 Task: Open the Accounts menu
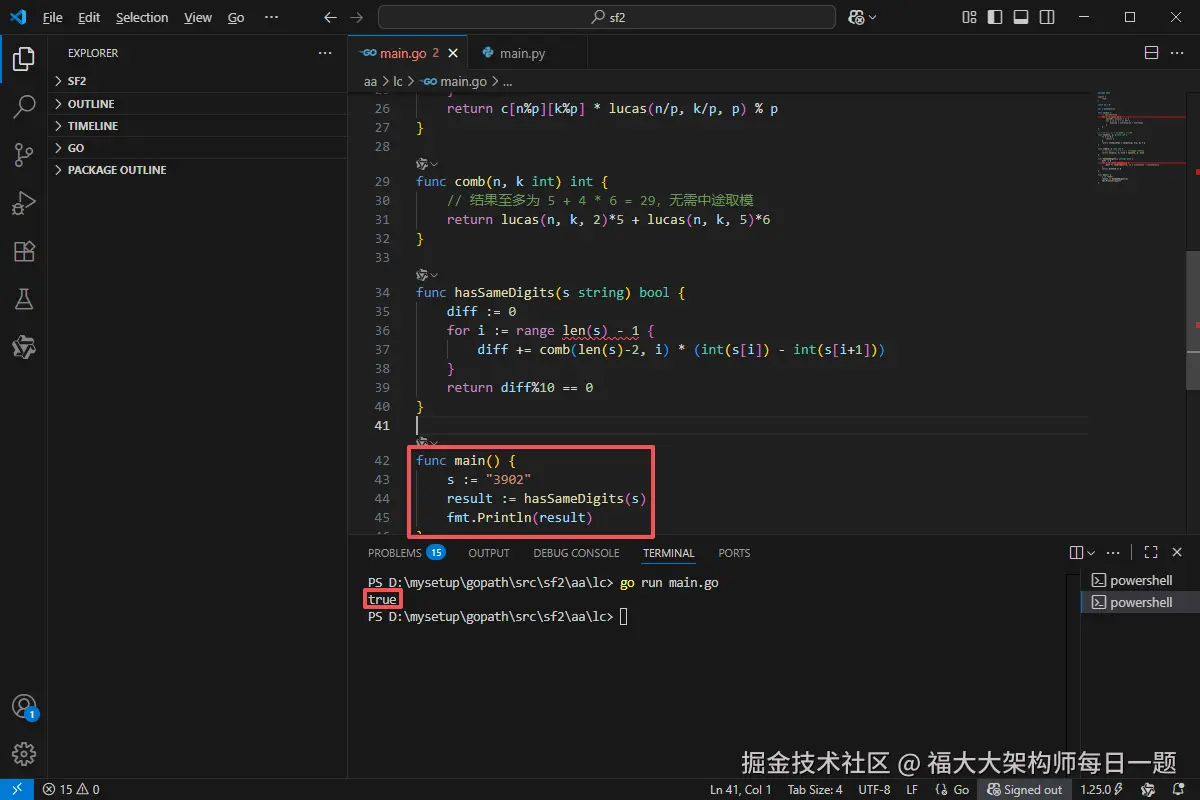click(x=24, y=706)
